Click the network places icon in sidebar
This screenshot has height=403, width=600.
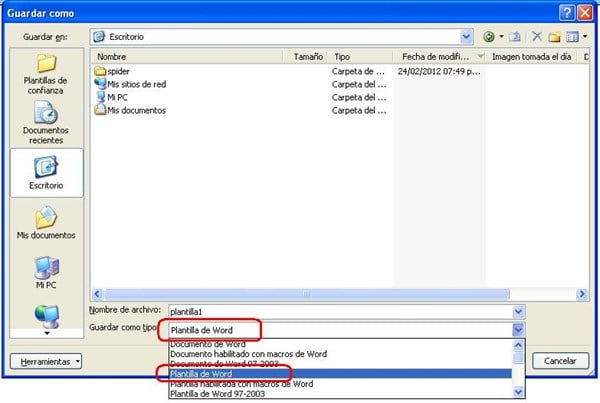(x=47, y=317)
